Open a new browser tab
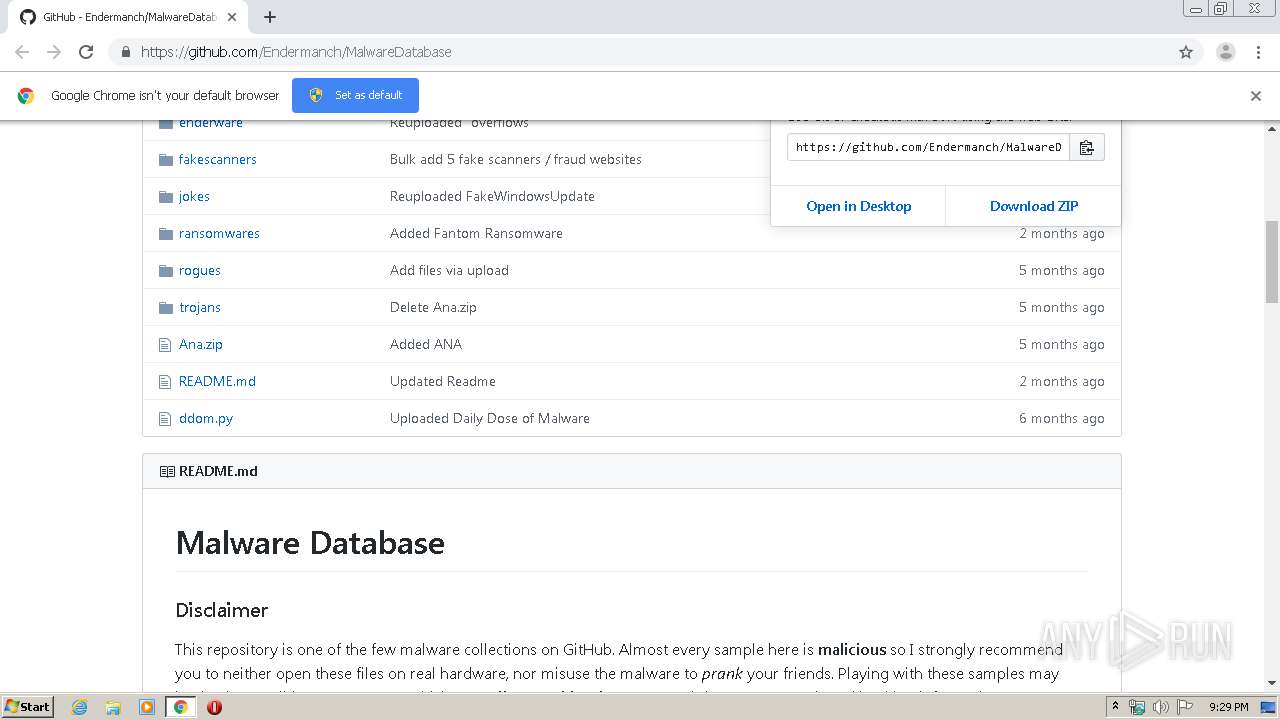The height and width of the screenshot is (720, 1280). point(270,17)
